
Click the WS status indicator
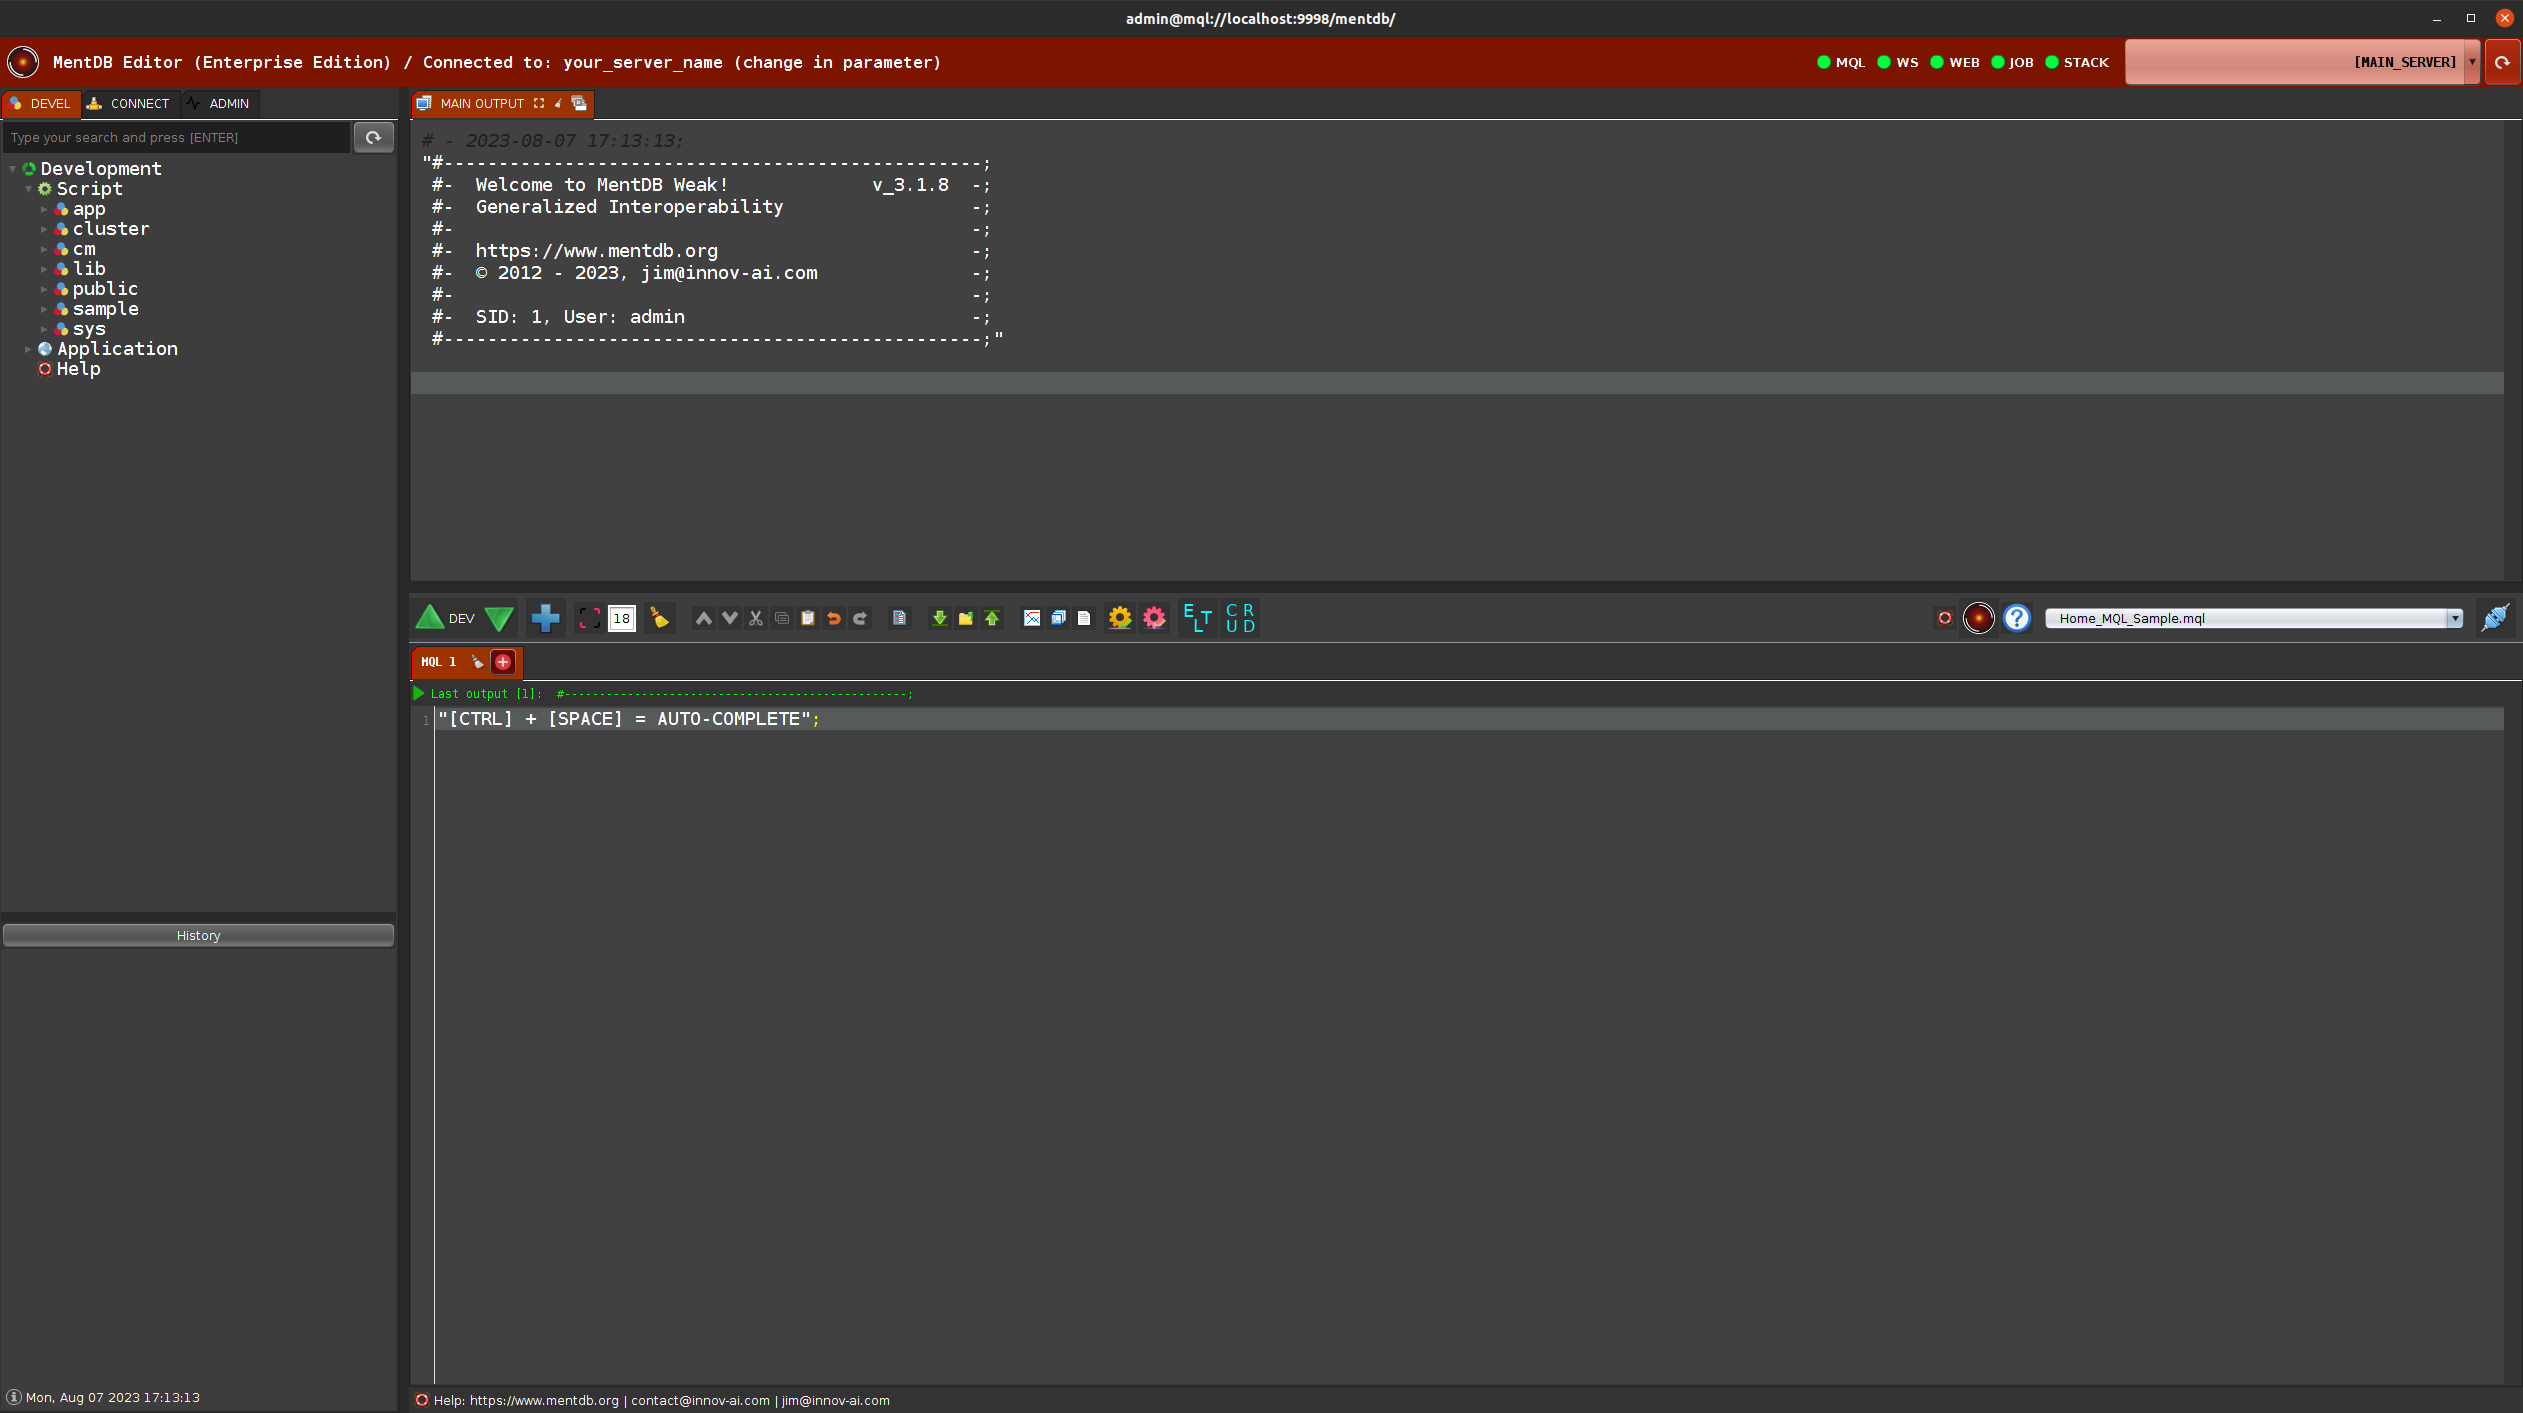point(1898,62)
